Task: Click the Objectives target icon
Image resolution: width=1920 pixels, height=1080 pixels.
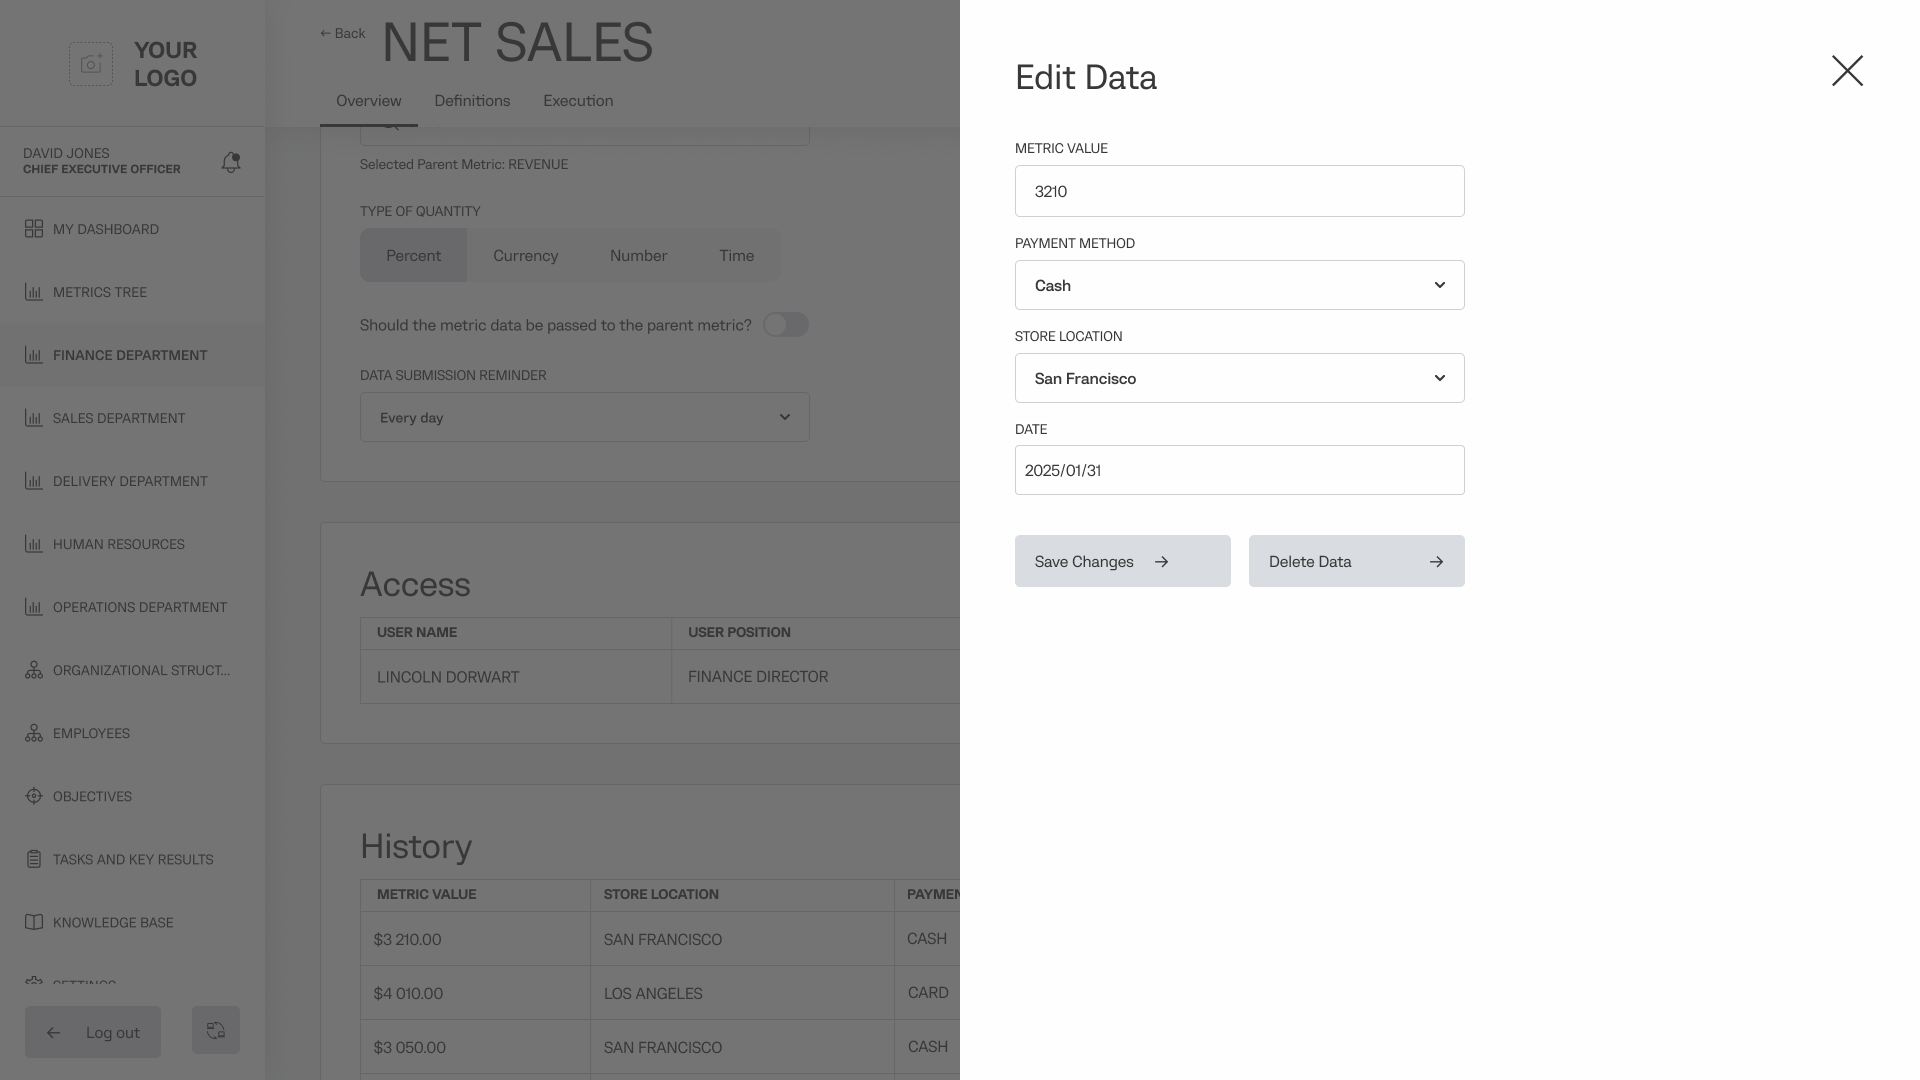Action: (x=34, y=796)
